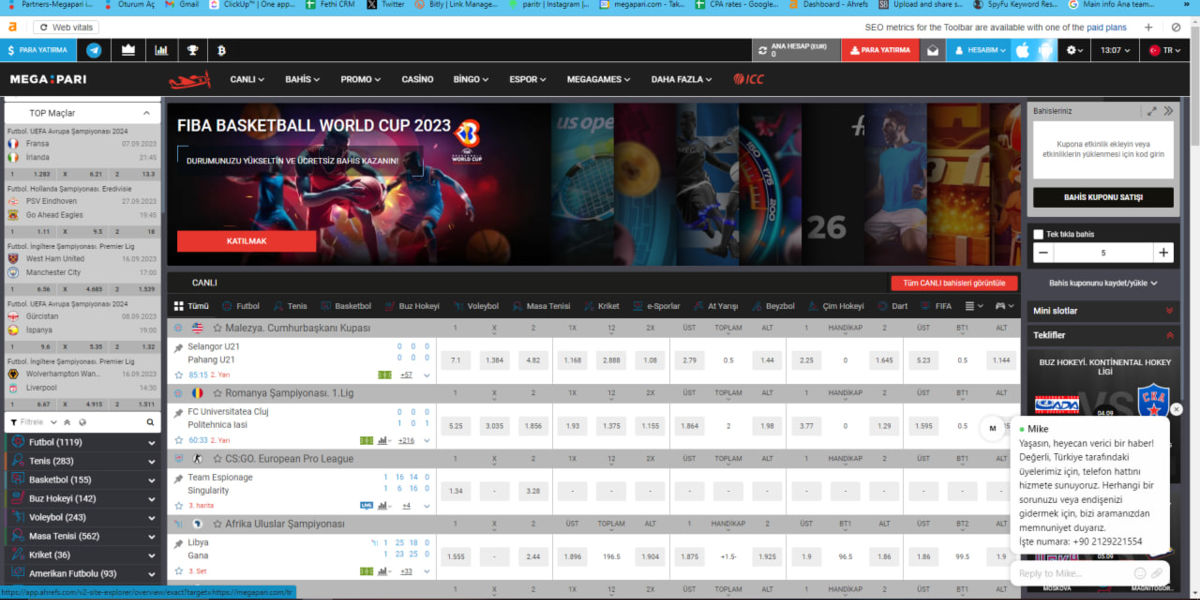Expand the CANLI menu dropdown
The height and width of the screenshot is (600, 1200).
point(247,80)
